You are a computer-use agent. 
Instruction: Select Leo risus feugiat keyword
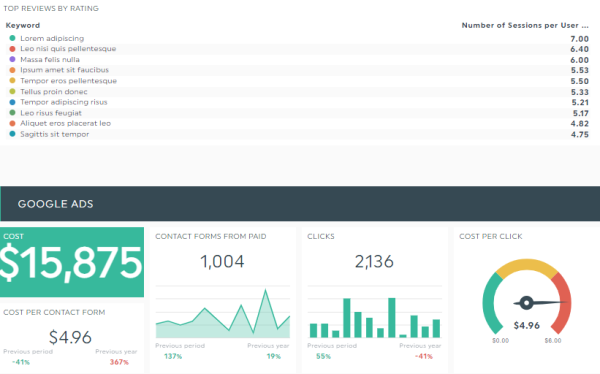coord(51,113)
